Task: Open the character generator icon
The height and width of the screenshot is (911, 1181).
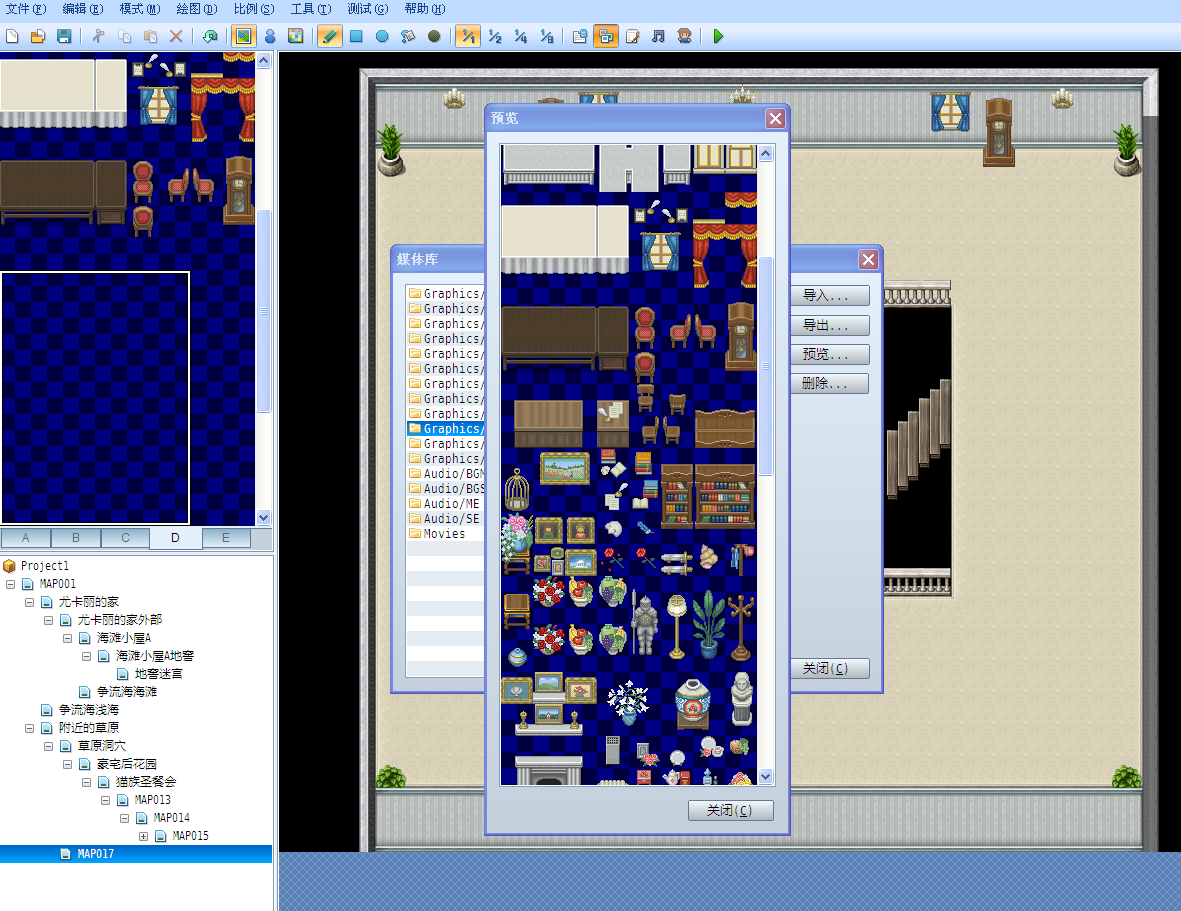Action: [x=684, y=36]
